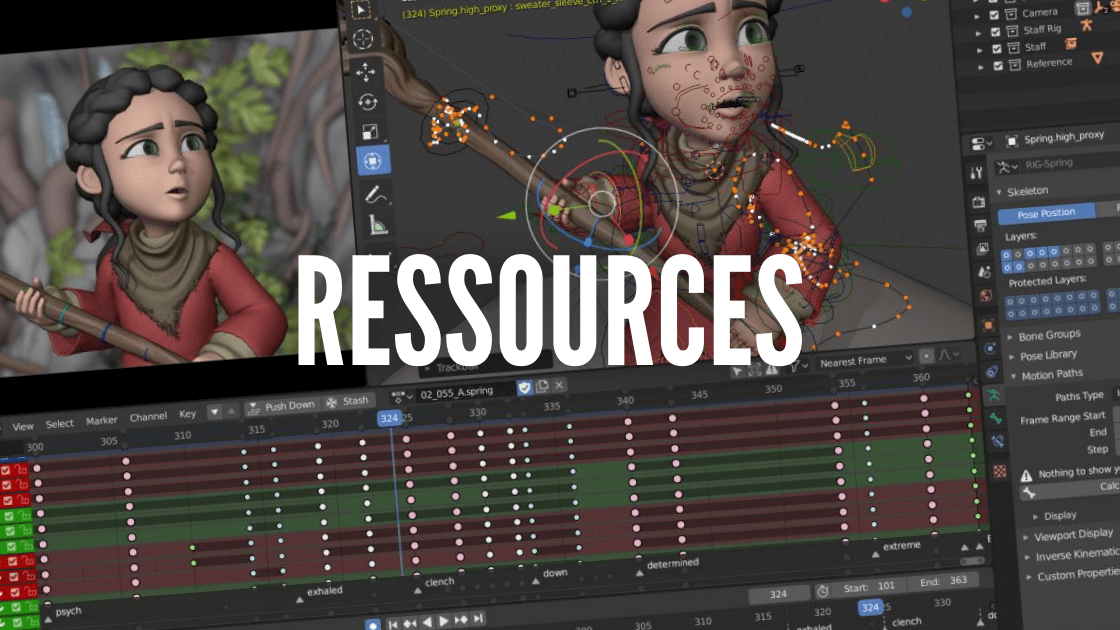Collapse the Skeleton panel
1120x630 pixels.
pyautogui.click(x=999, y=192)
